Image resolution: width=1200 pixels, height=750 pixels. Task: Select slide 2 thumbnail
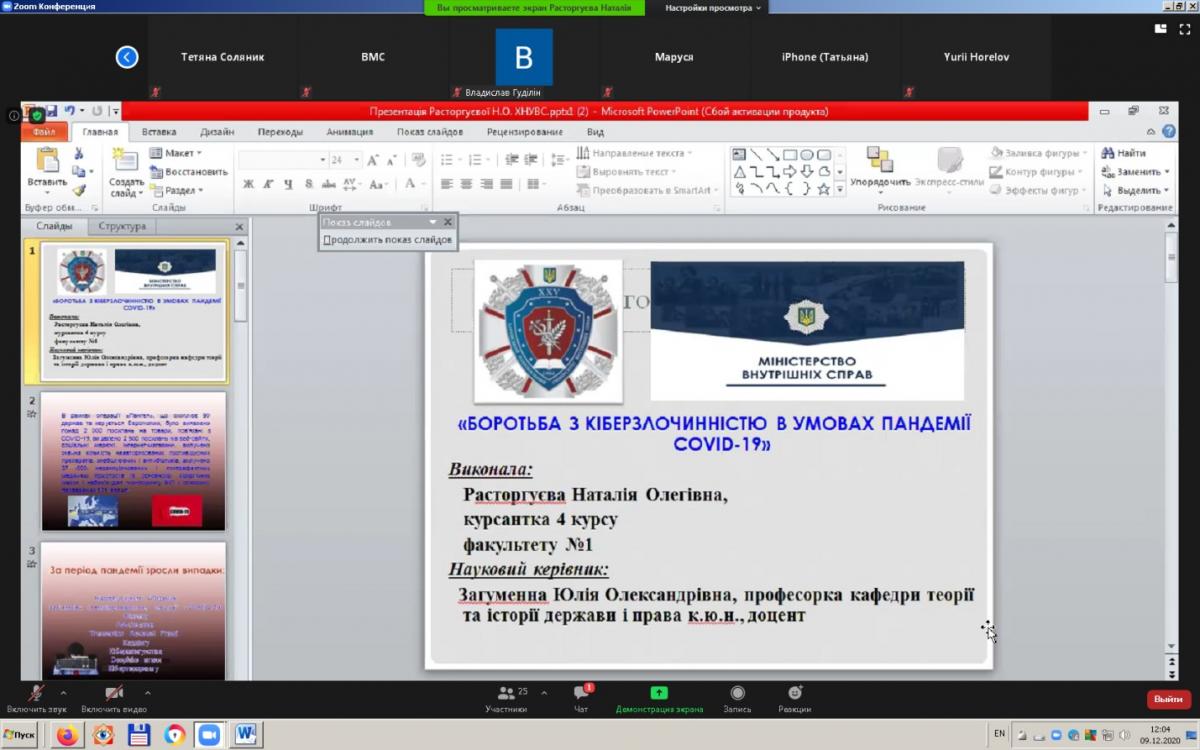pos(134,460)
